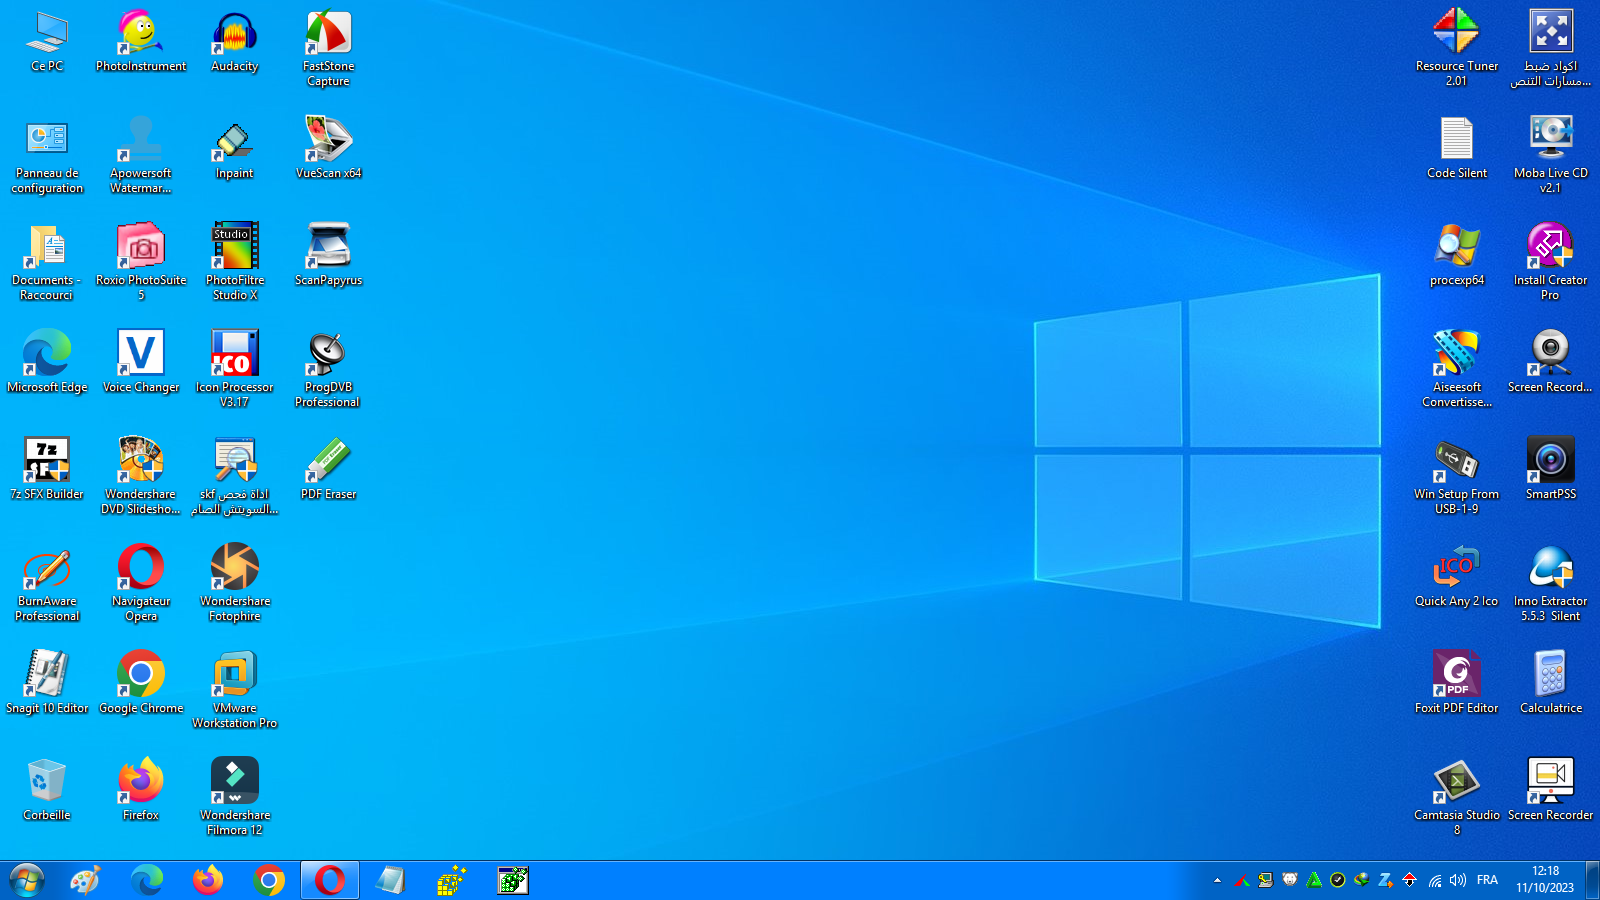Select the Install Creator Pro shortcut
The height and width of the screenshot is (900, 1600).
(x=1551, y=263)
